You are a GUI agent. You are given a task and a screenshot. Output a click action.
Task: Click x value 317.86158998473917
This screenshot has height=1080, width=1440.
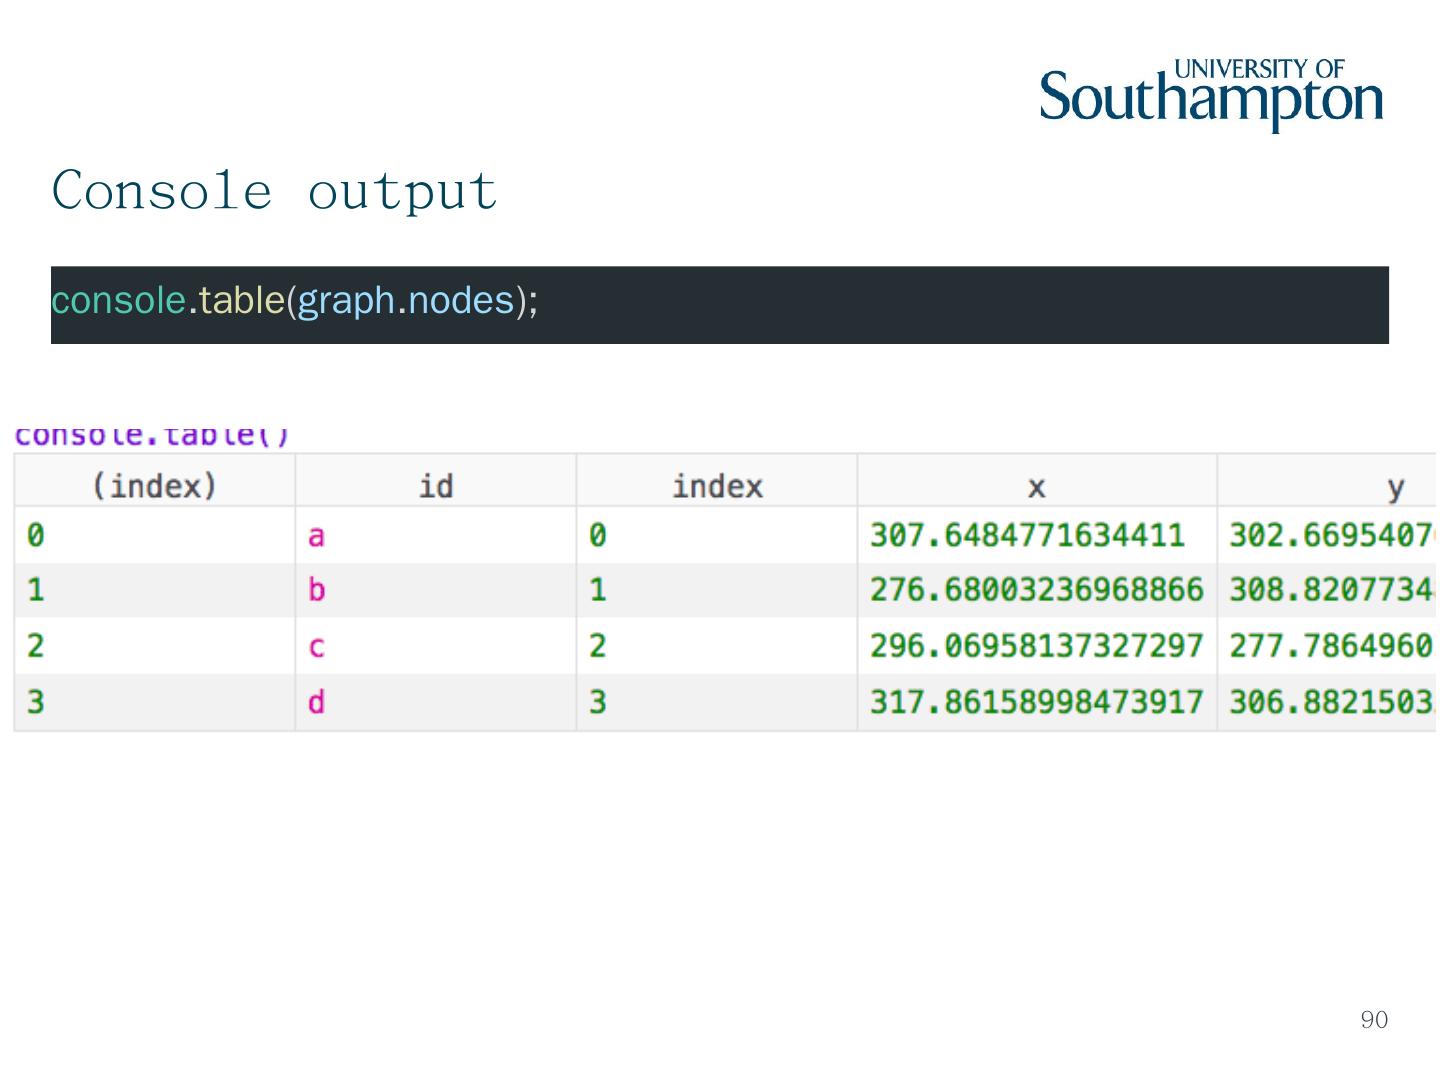point(1036,702)
